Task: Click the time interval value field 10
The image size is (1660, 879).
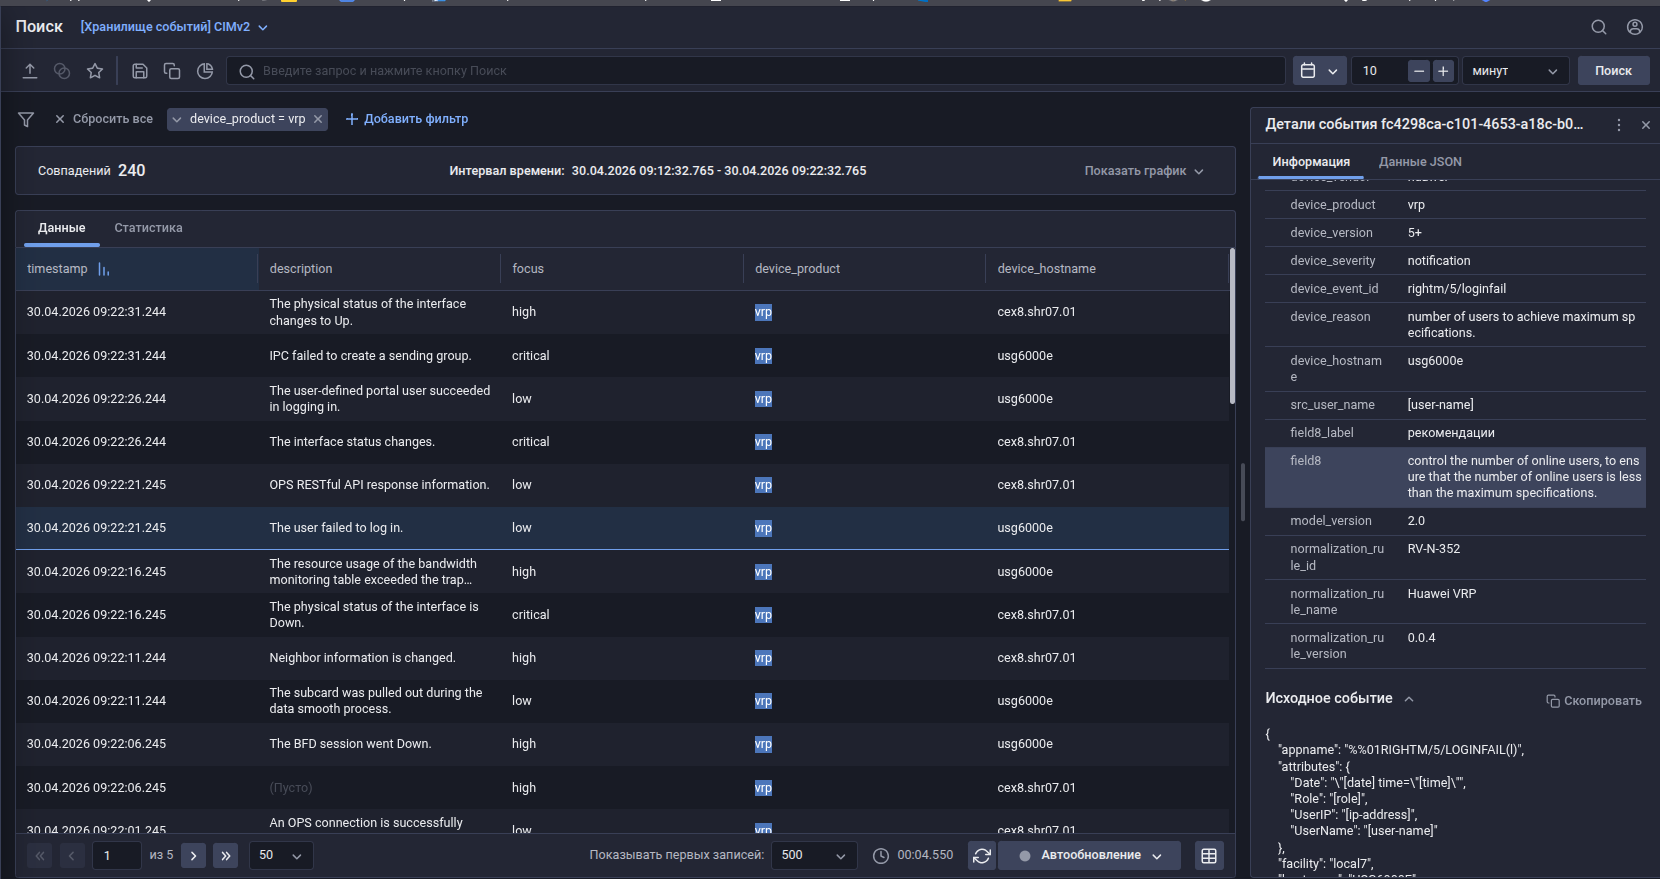Action: [x=1380, y=71]
